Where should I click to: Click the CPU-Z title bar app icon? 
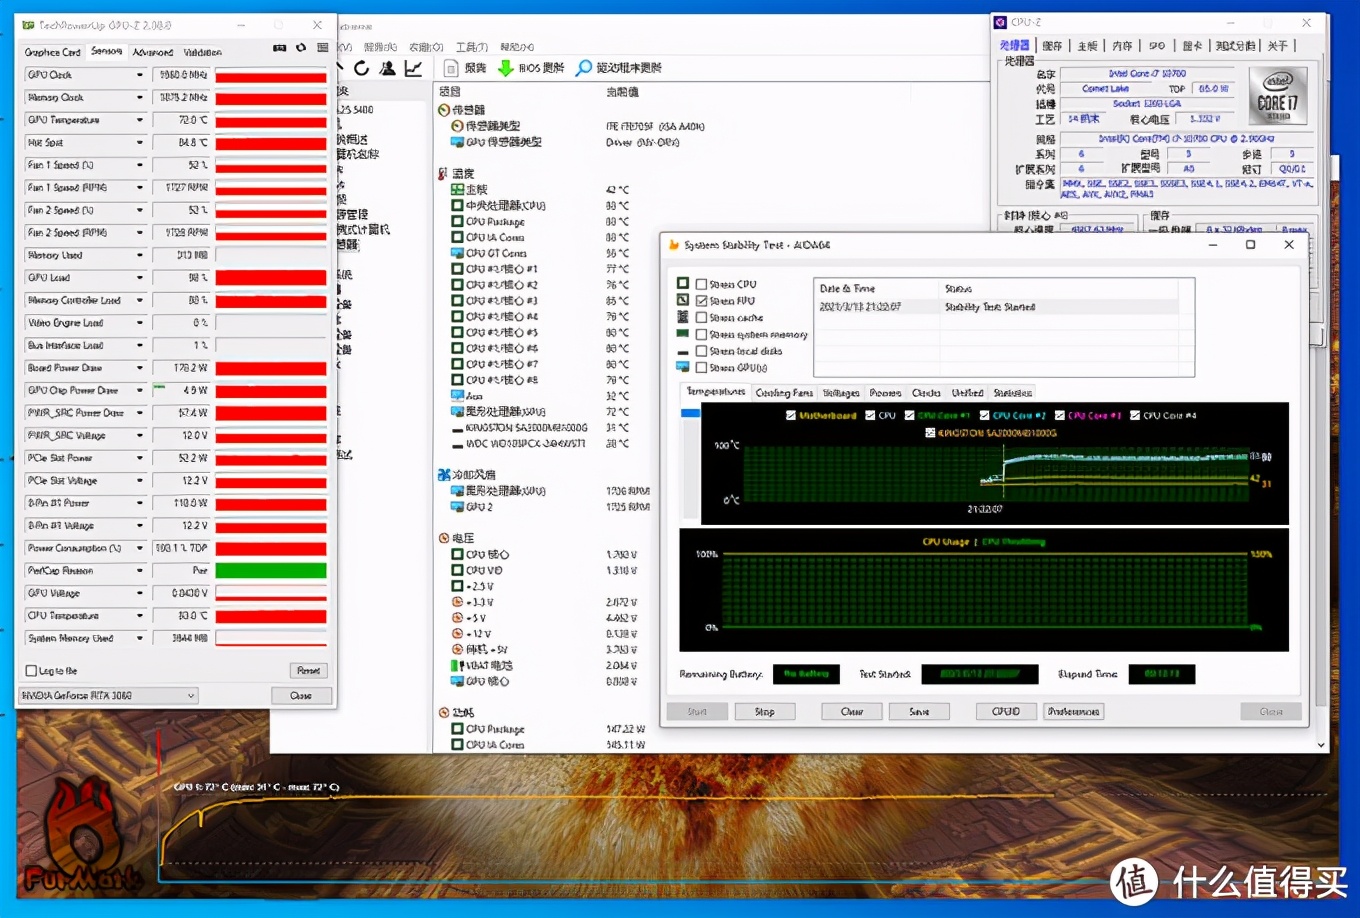[x=1000, y=22]
